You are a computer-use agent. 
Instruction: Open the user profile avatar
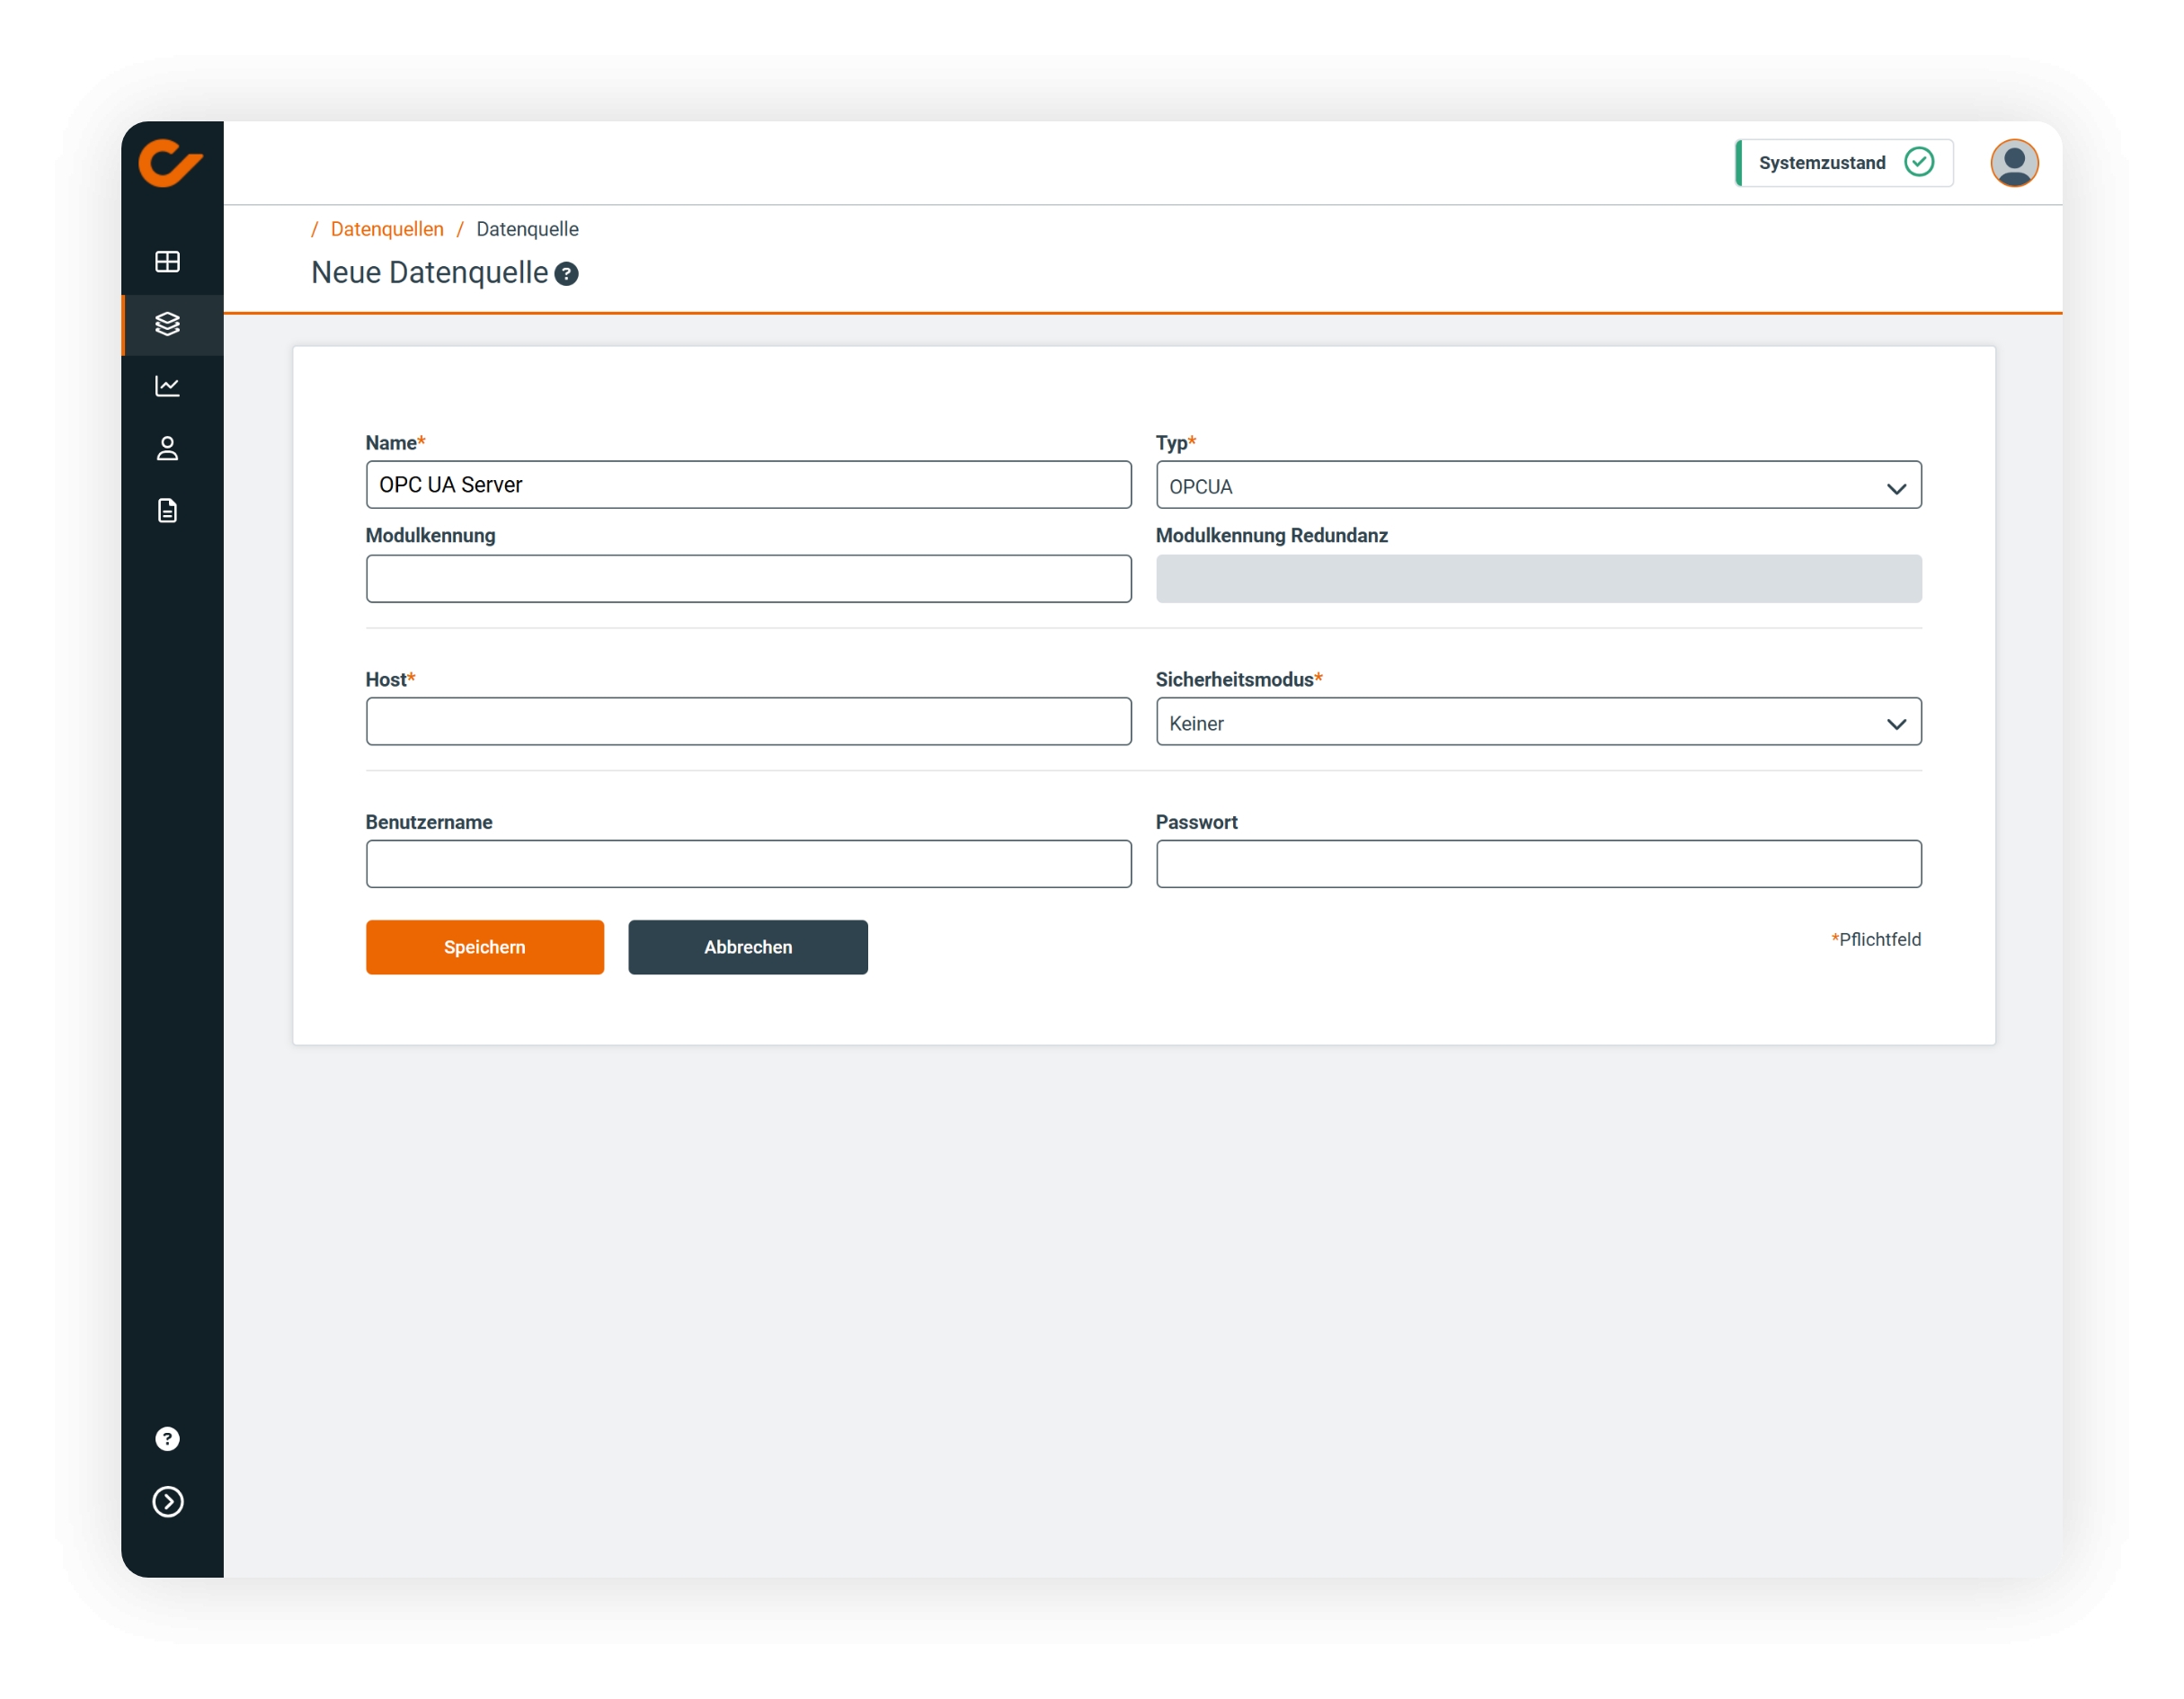pyautogui.click(x=2013, y=163)
